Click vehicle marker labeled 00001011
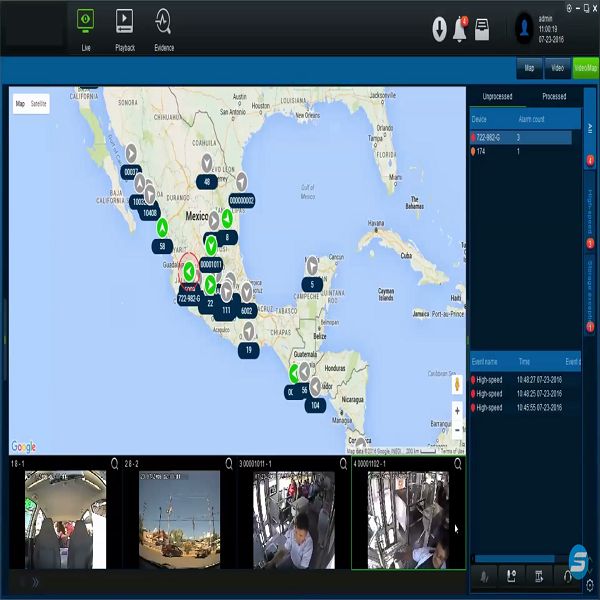The image size is (600, 600). [210, 263]
